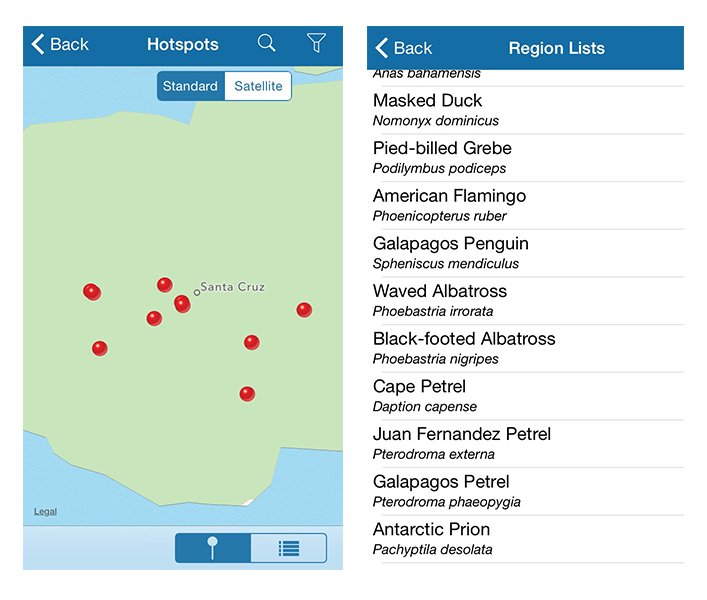Tap the search magnifier icon in Hotspots

pyautogui.click(x=266, y=43)
